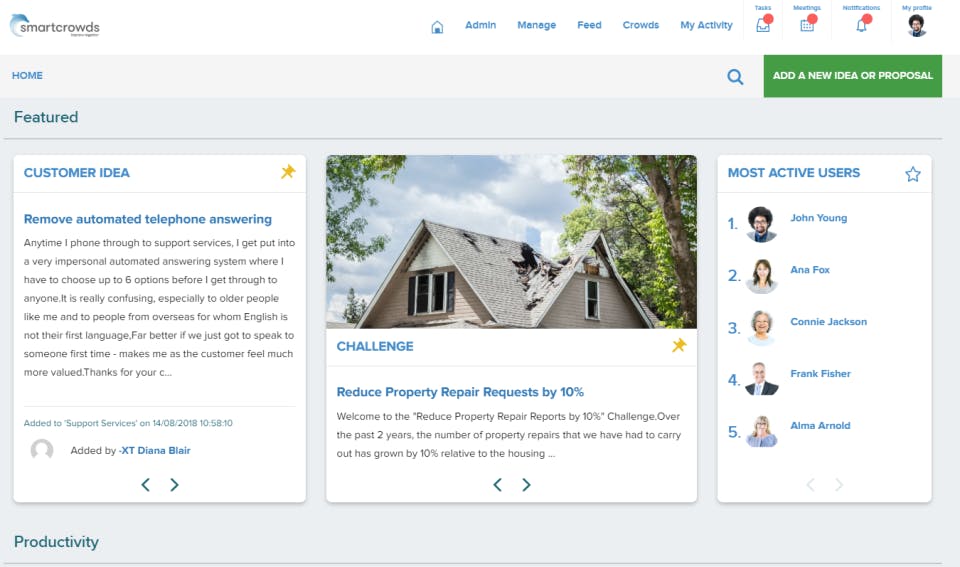Click the MOST ACTIVE USERS heading

point(793,173)
